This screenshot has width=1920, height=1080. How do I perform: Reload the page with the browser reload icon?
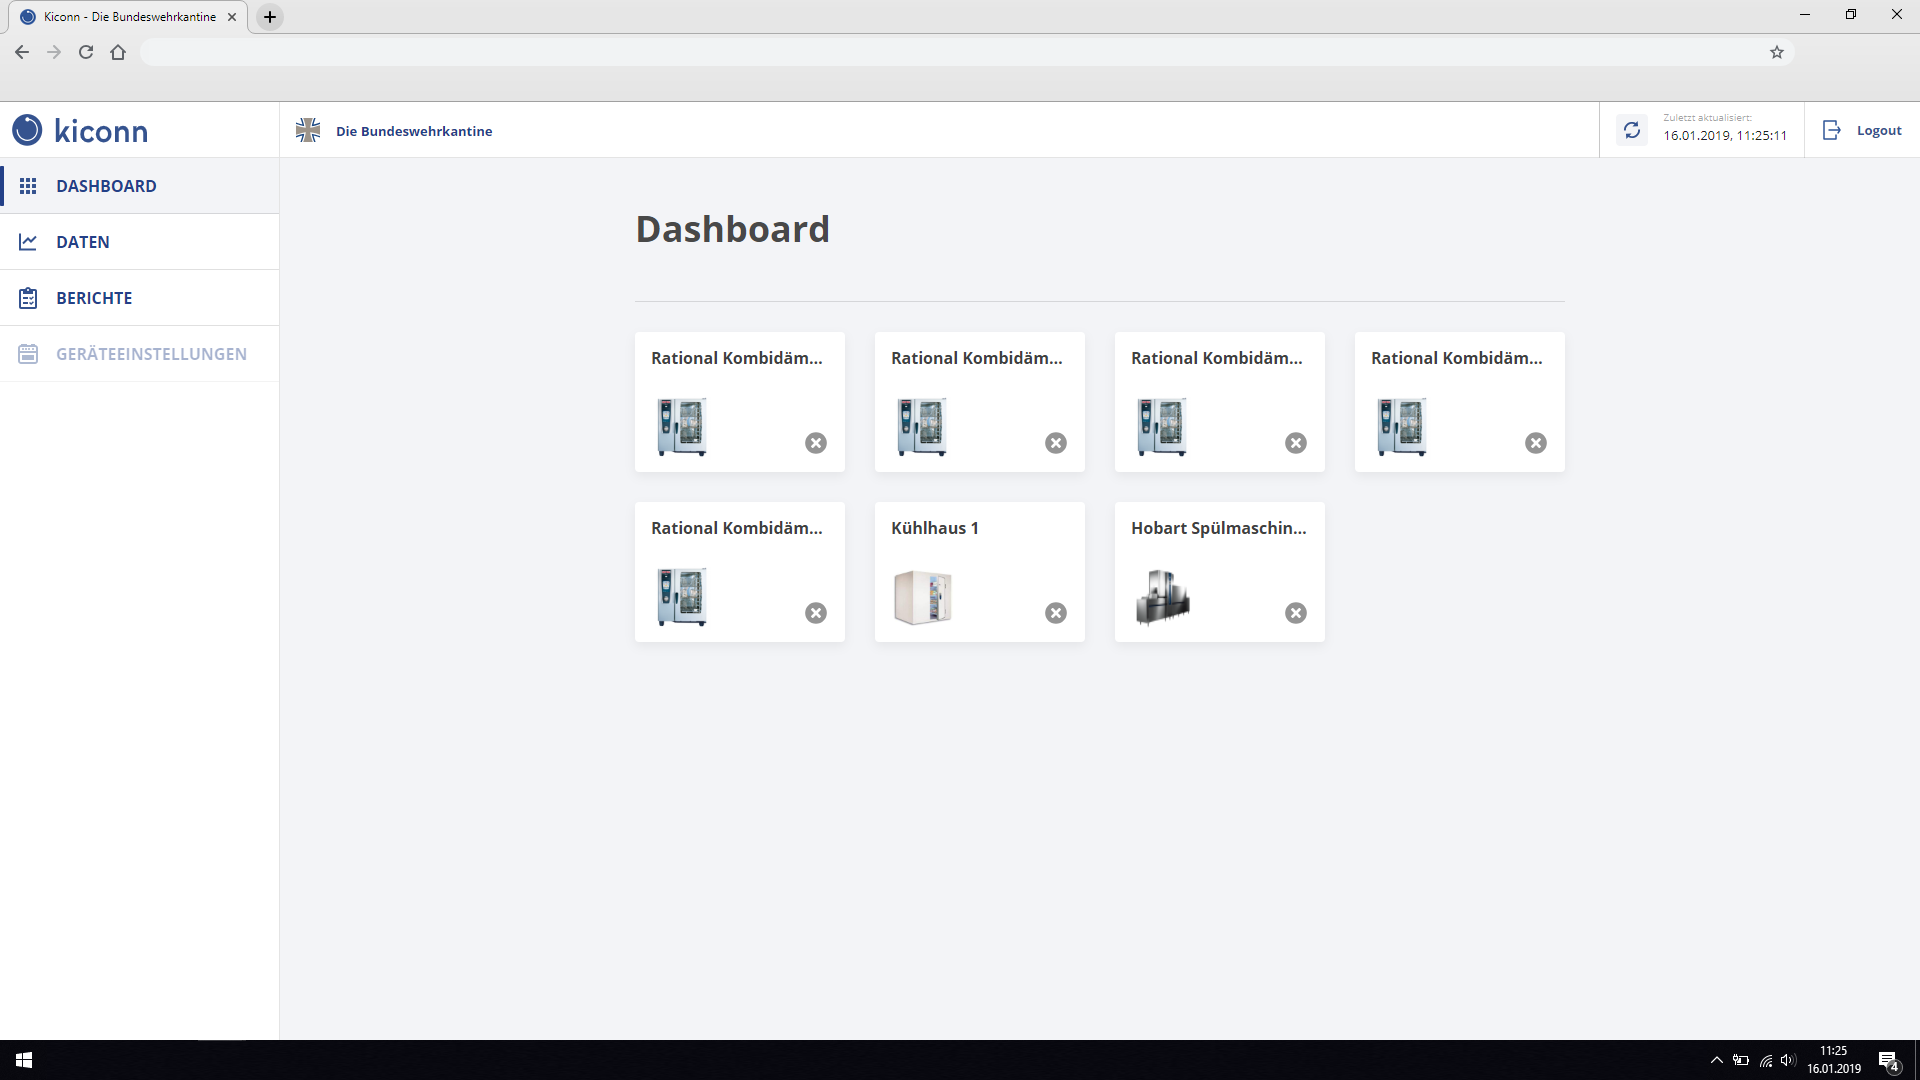tap(86, 52)
